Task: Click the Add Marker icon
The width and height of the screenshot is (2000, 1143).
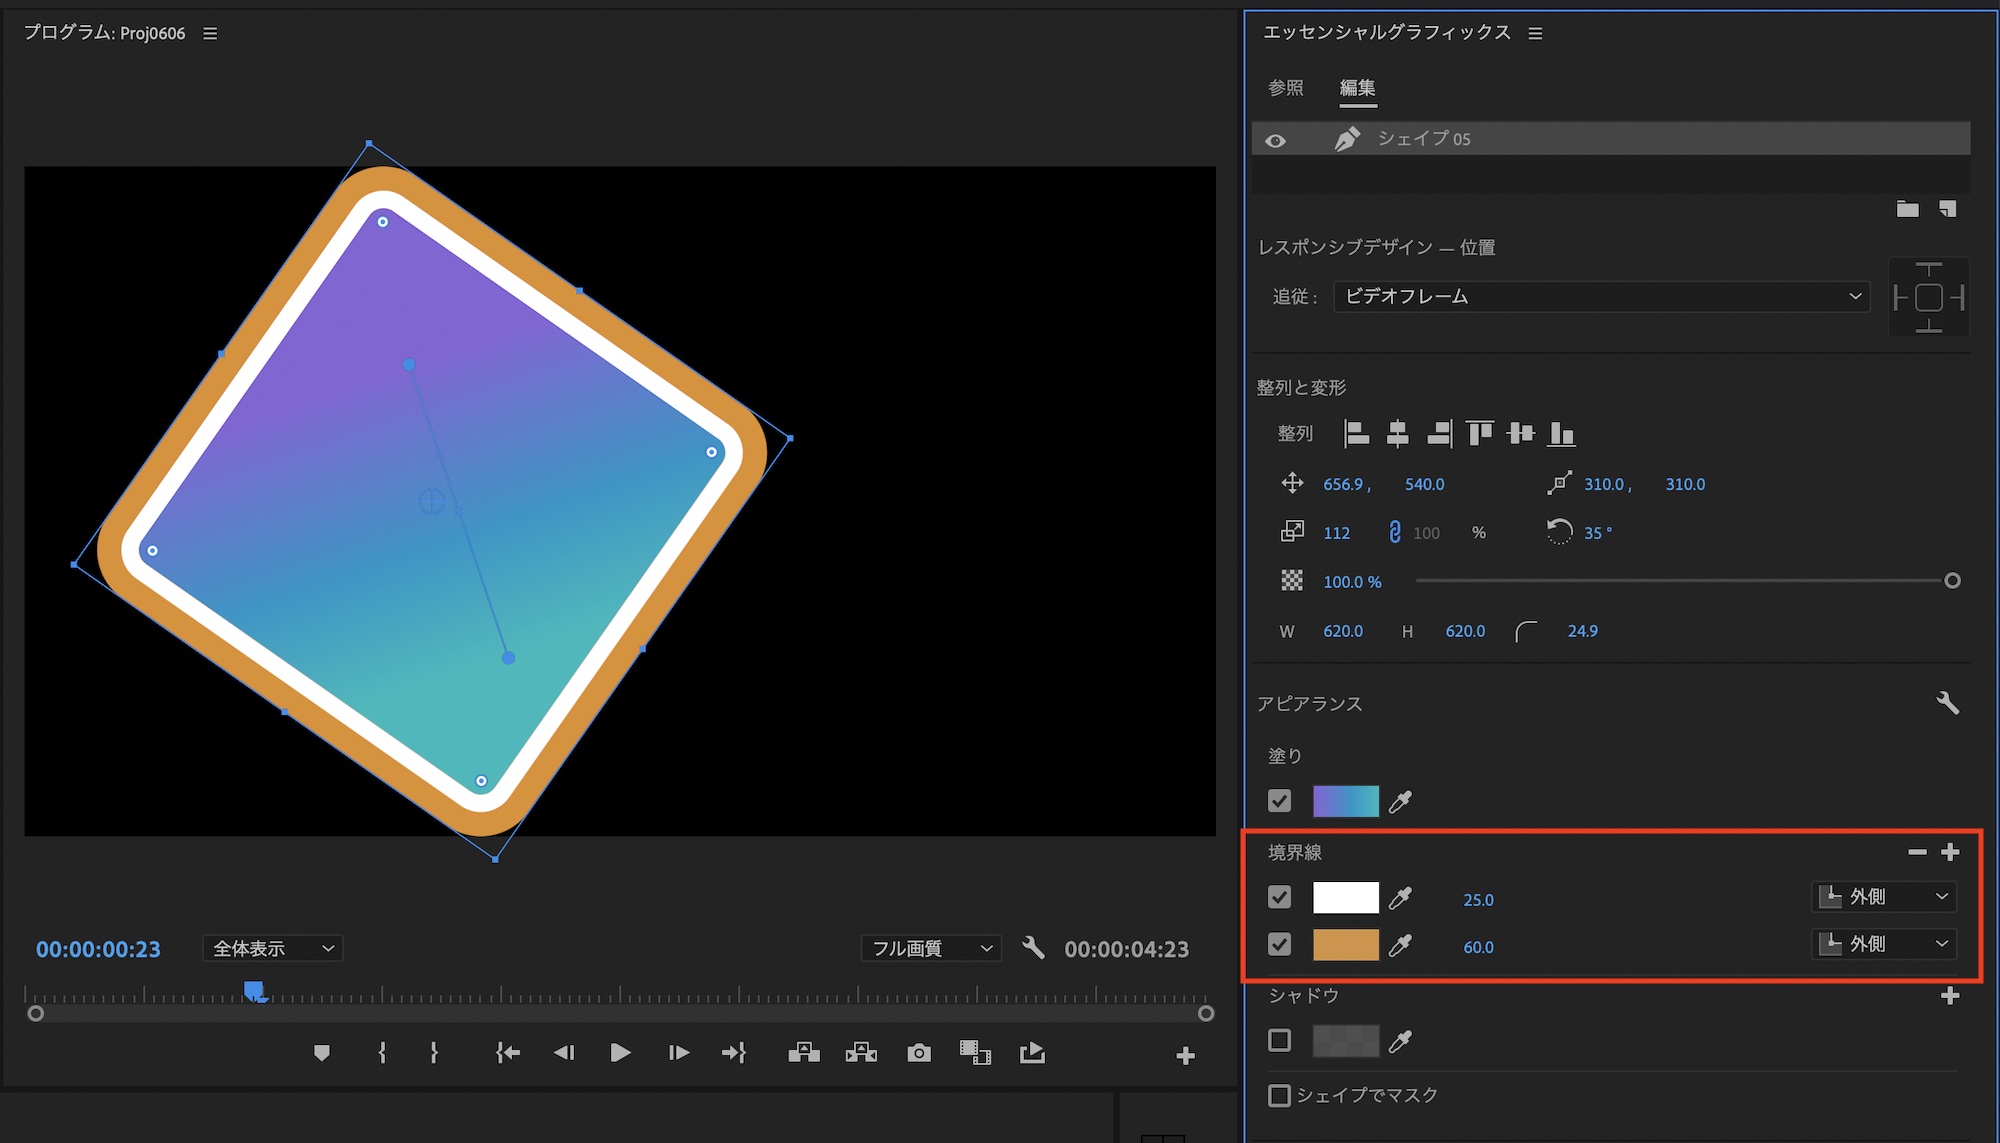Action: pyautogui.click(x=321, y=1053)
